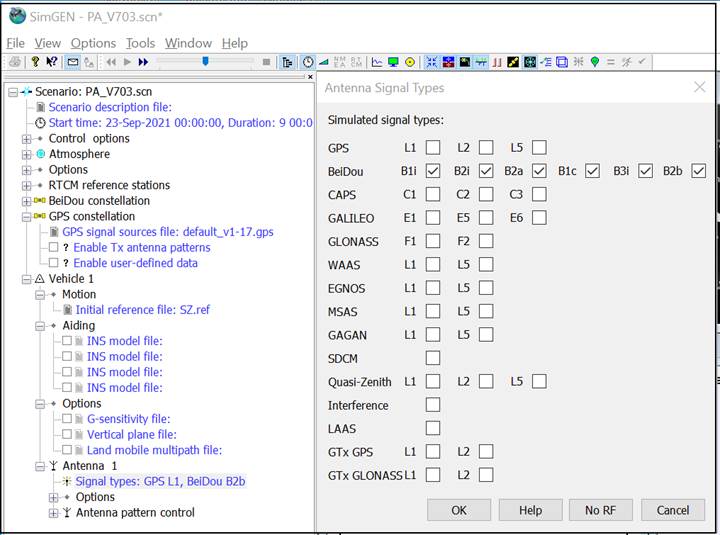The height and width of the screenshot is (535, 720).
Task: Click the print icon in the toolbar
Action: [15, 62]
